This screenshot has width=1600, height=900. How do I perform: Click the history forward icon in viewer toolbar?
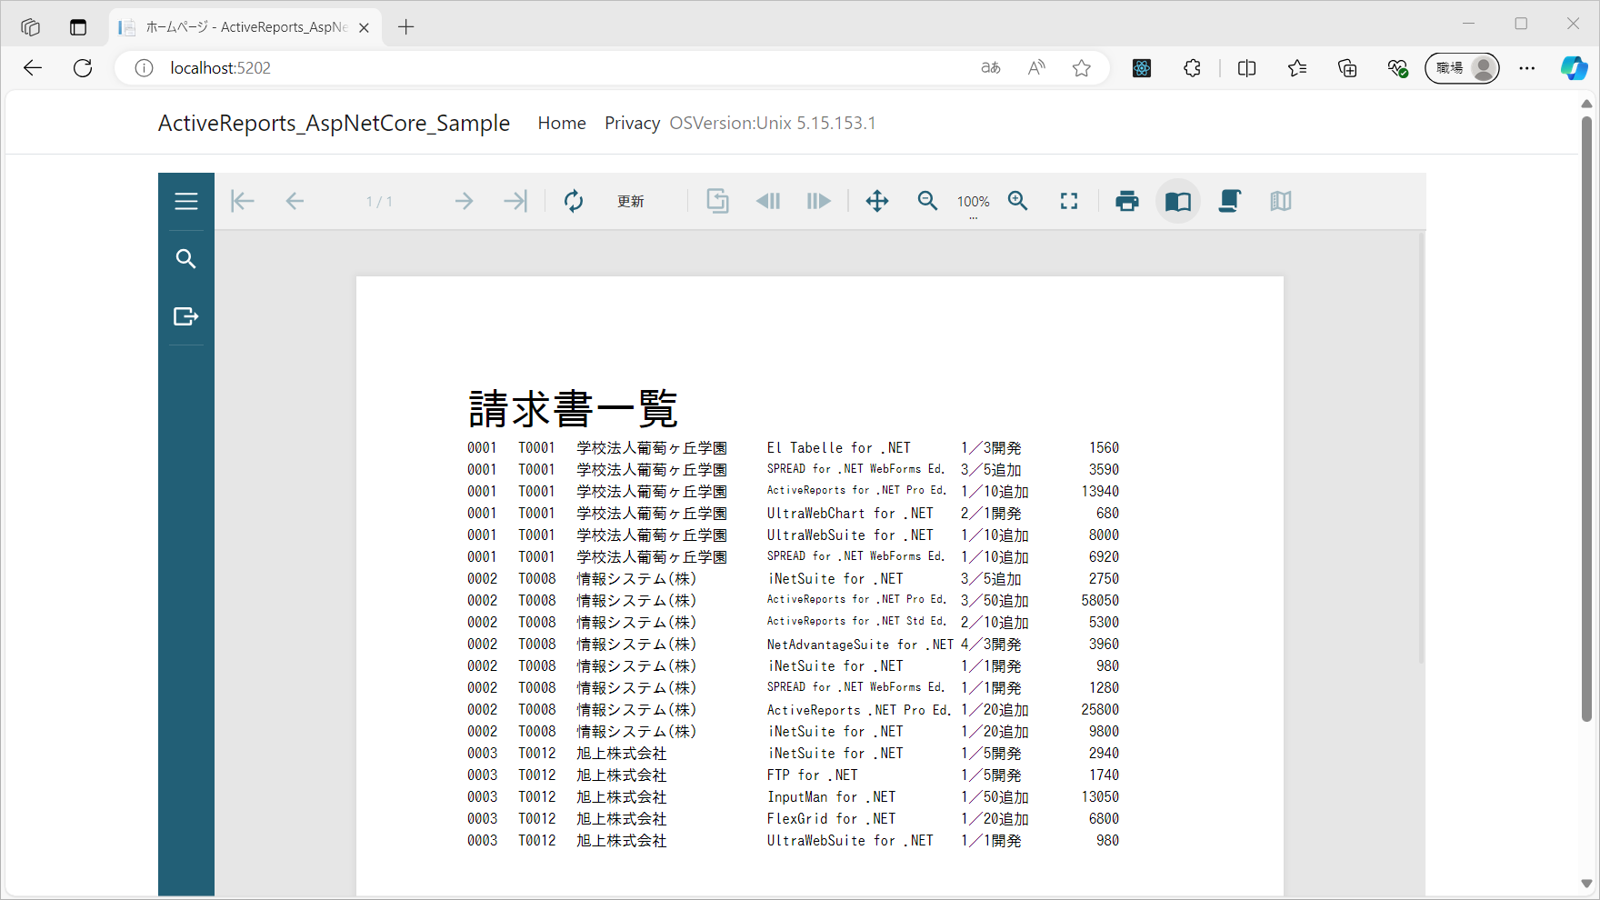(819, 201)
